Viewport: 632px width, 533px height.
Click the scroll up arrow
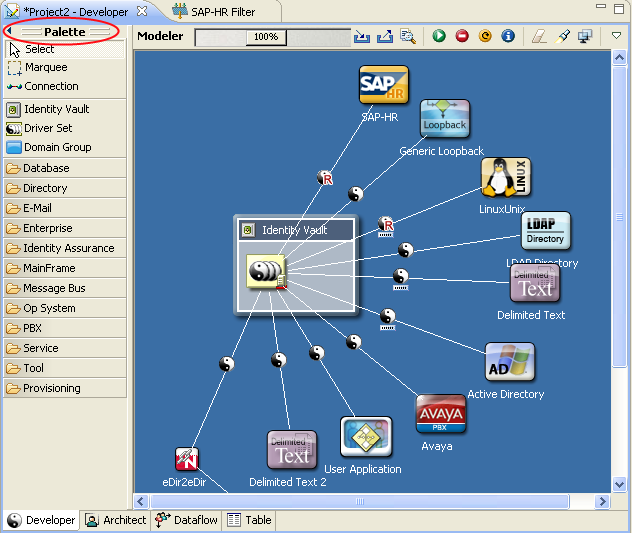click(x=620, y=58)
